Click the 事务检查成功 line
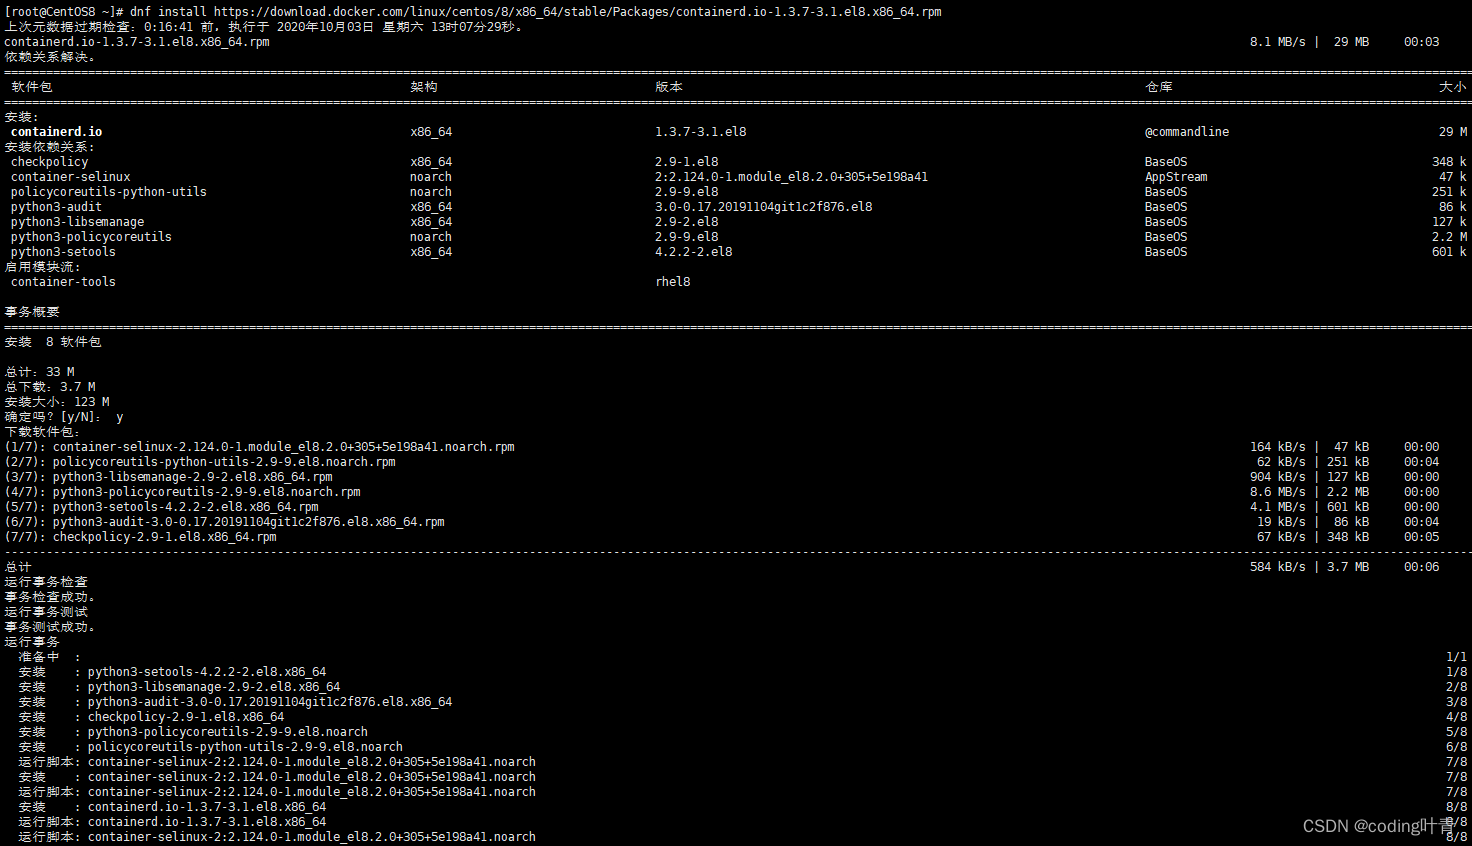The width and height of the screenshot is (1472, 846). (x=50, y=597)
